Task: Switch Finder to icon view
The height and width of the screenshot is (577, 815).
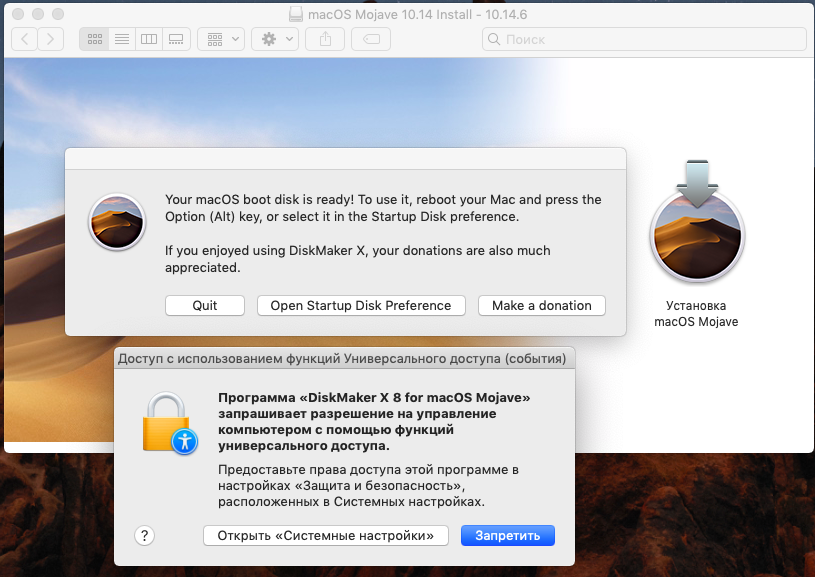Action: (x=95, y=39)
